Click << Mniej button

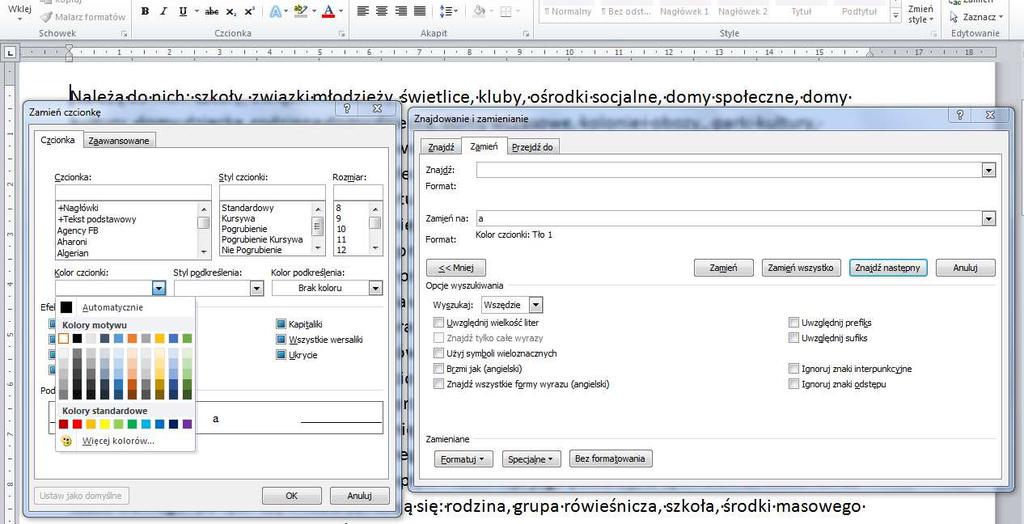[456, 268]
